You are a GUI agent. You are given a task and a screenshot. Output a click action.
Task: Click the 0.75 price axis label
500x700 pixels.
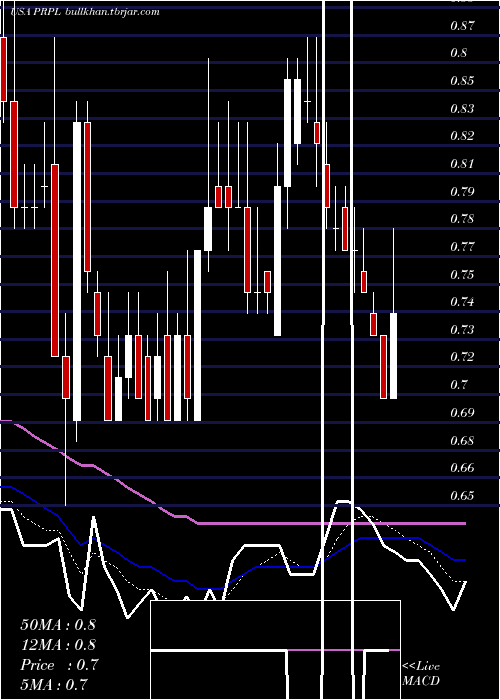click(x=462, y=274)
